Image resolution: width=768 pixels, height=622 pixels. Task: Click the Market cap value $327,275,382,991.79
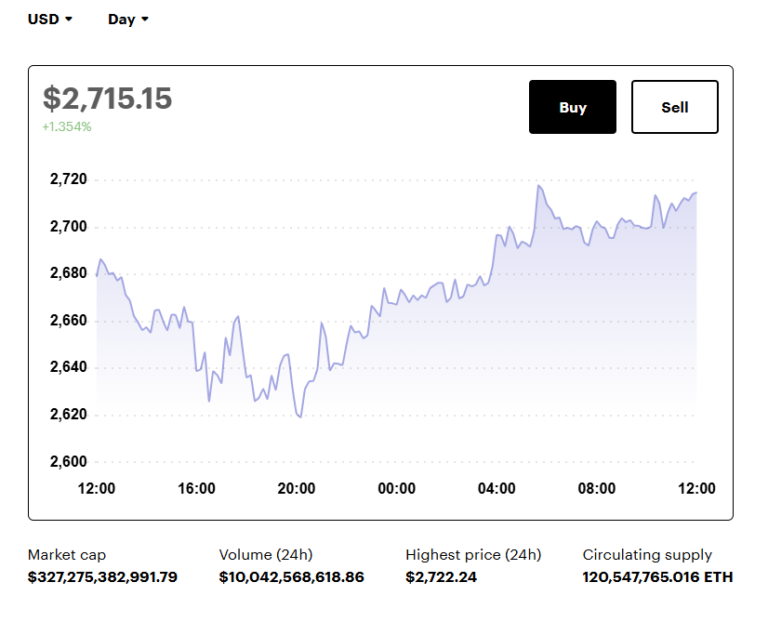point(102,577)
